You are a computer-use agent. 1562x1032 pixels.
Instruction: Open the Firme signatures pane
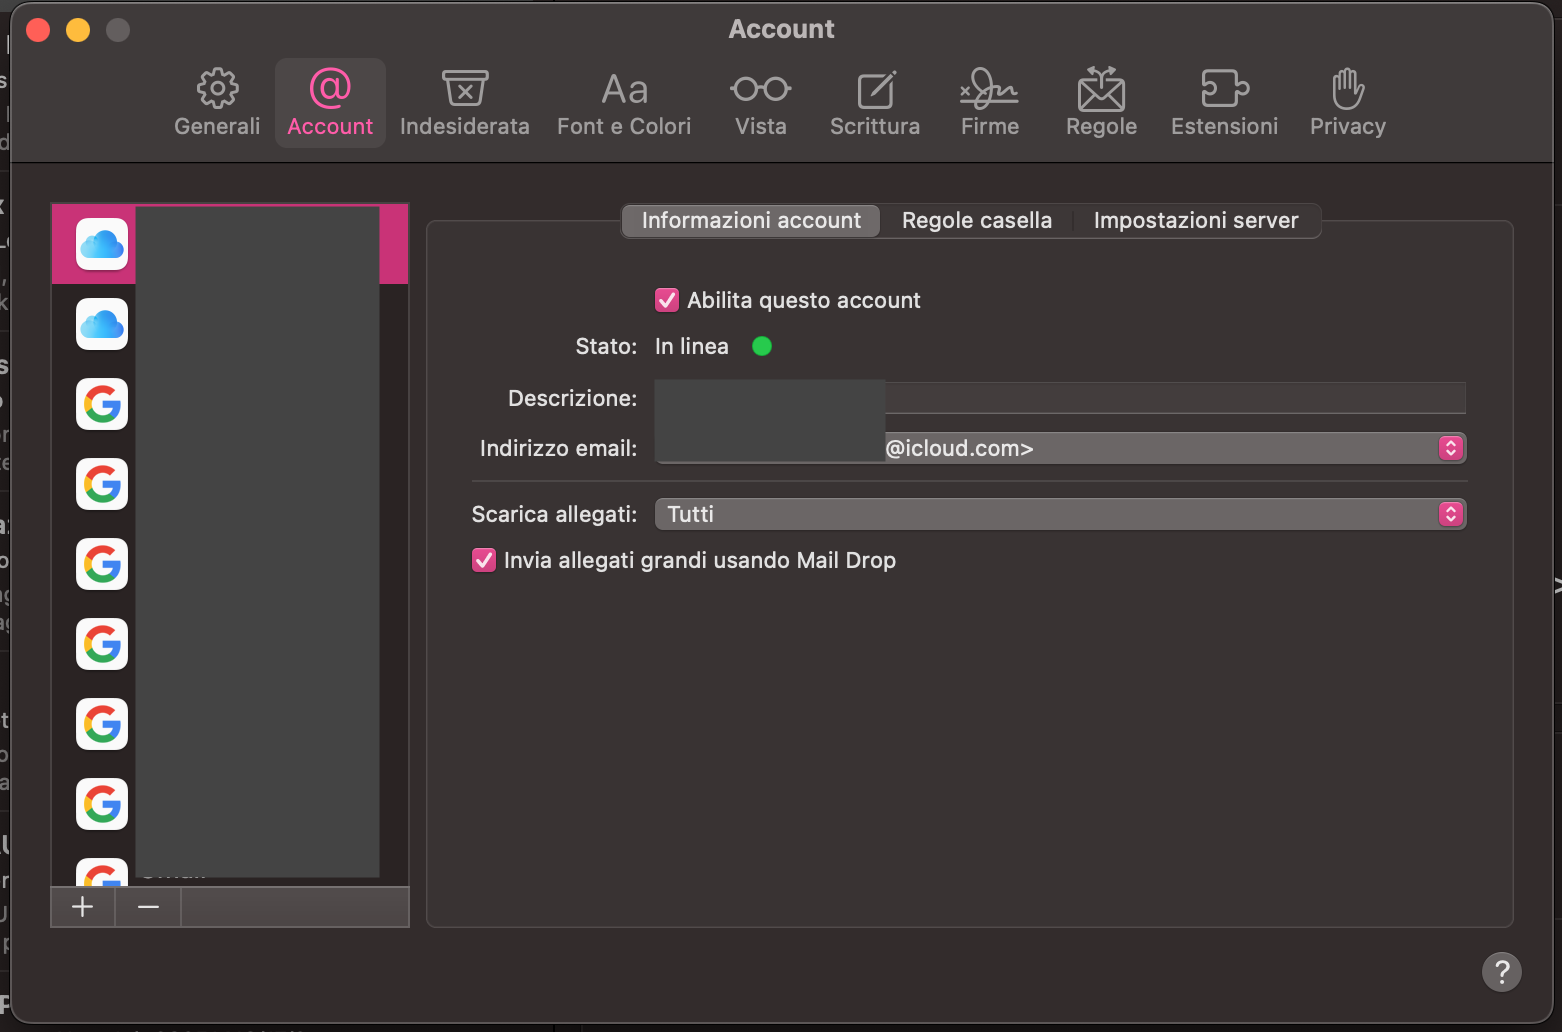(988, 100)
